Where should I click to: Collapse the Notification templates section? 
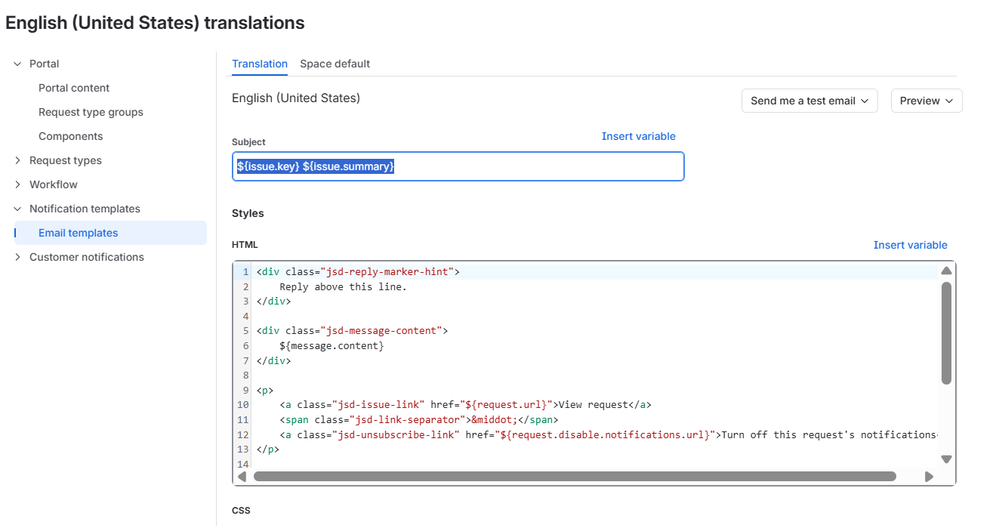[18, 209]
